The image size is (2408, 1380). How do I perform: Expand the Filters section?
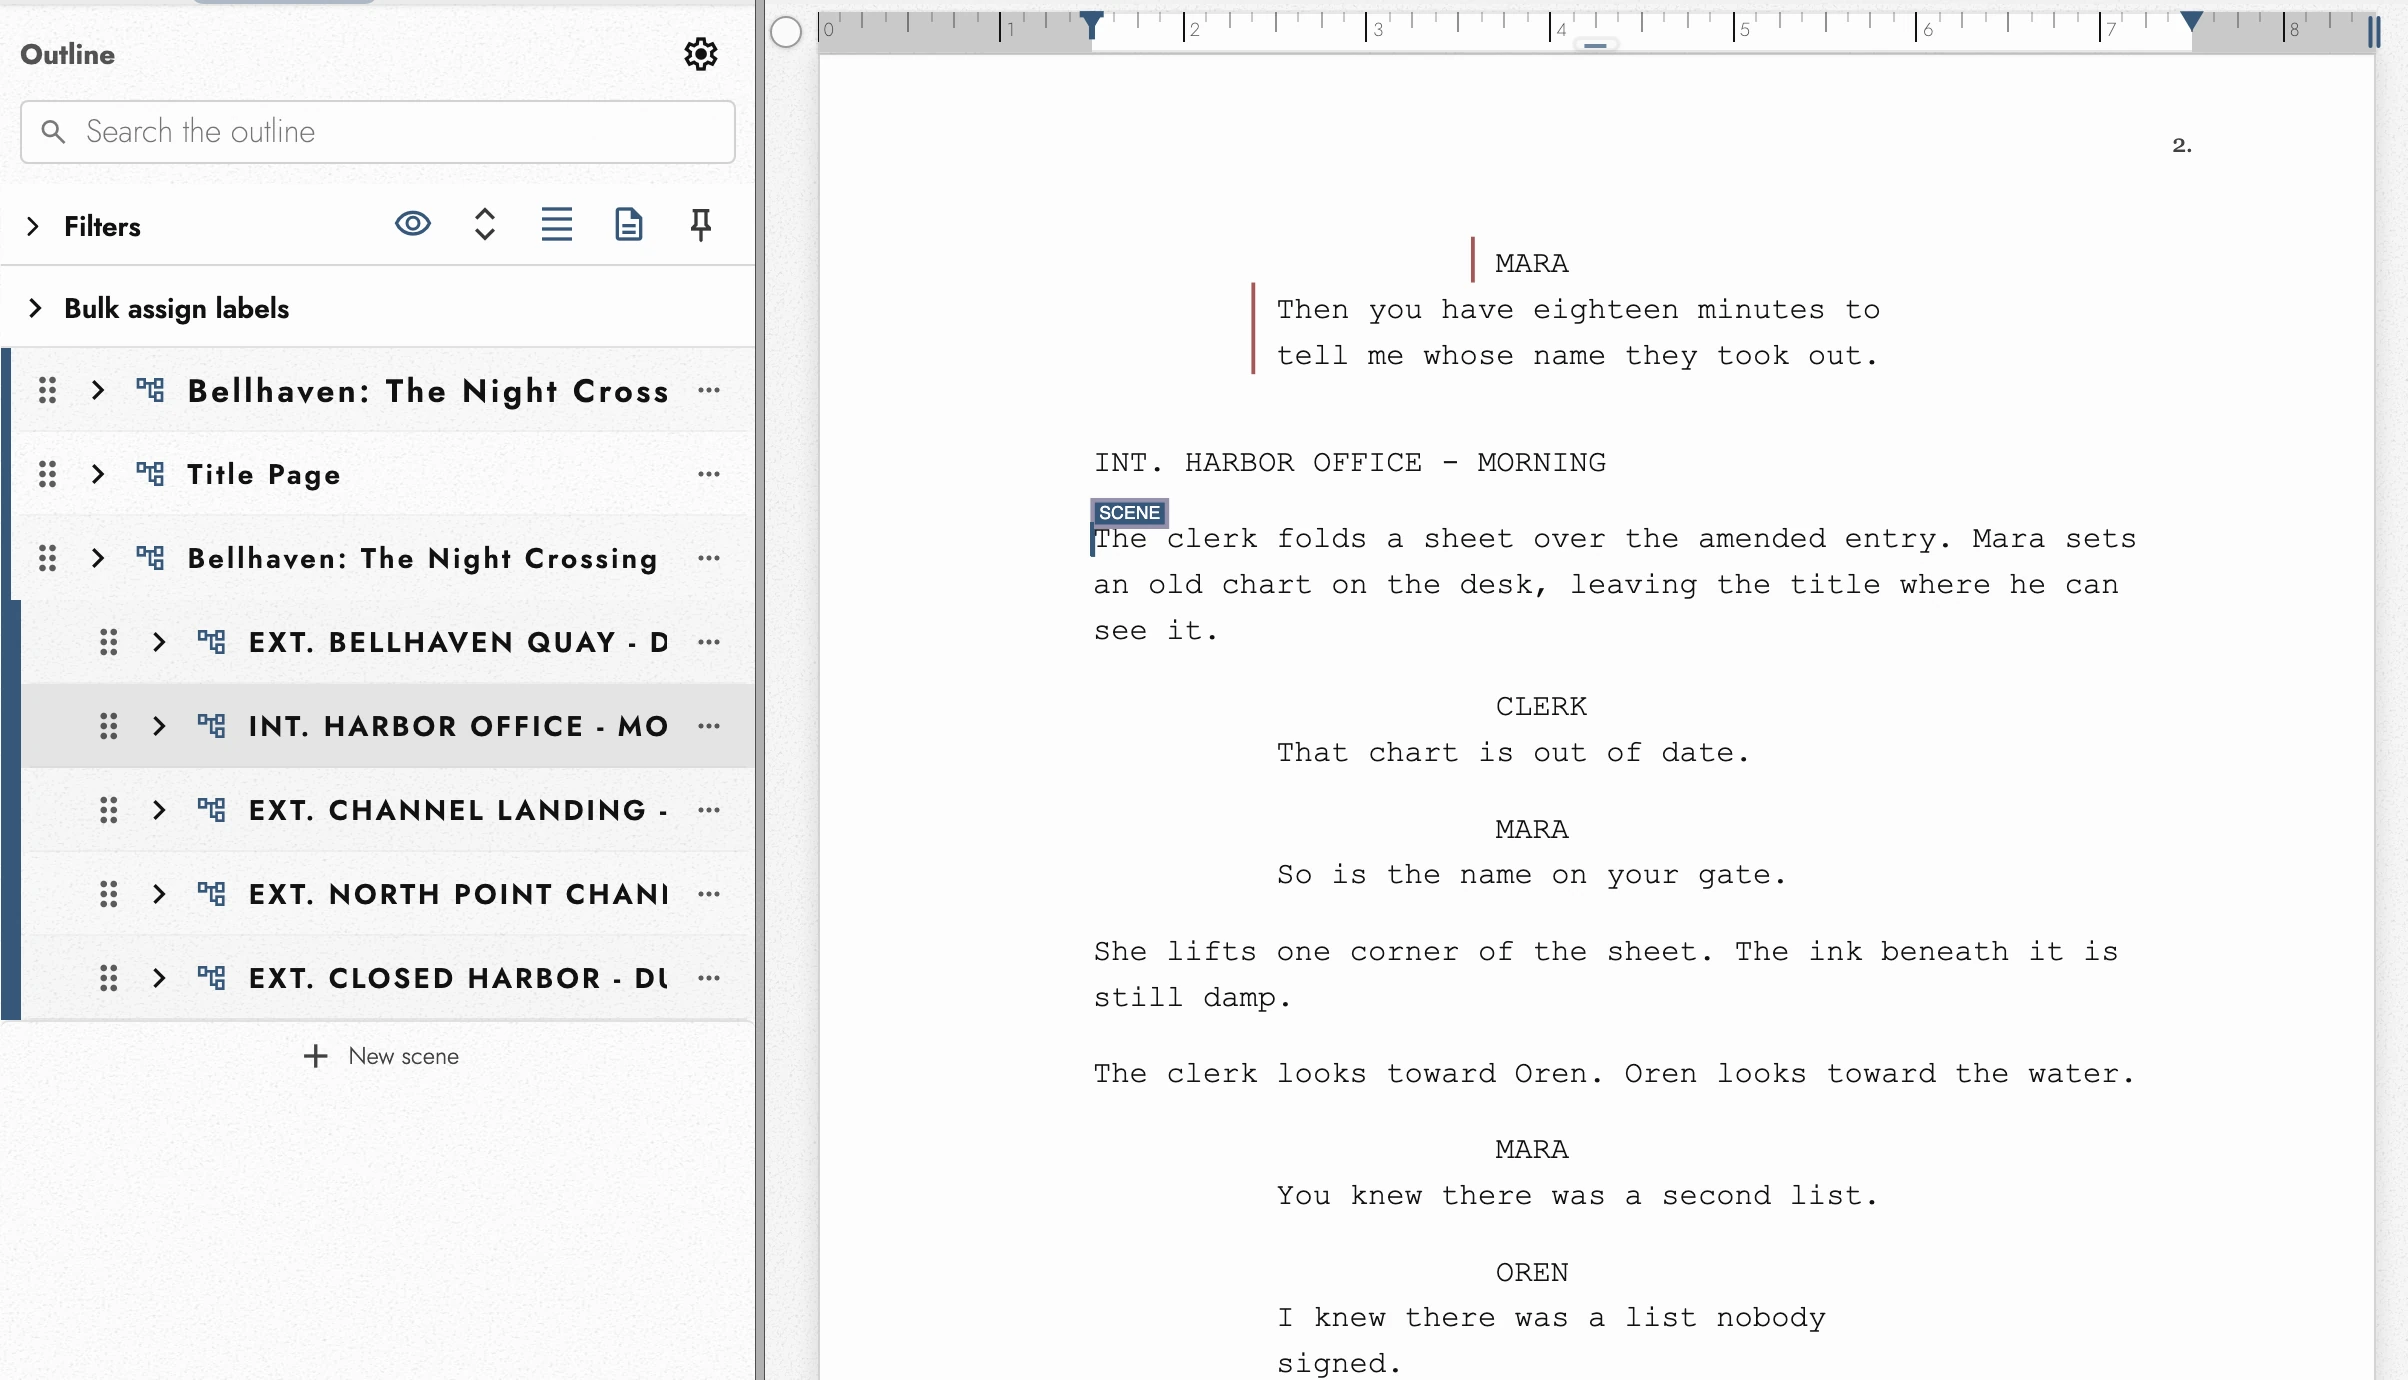tap(33, 226)
